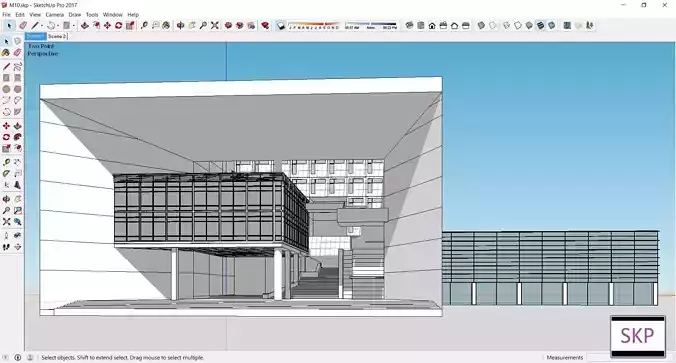Click the circled info status bar icon
676x363 pixels.
click(x=18, y=357)
